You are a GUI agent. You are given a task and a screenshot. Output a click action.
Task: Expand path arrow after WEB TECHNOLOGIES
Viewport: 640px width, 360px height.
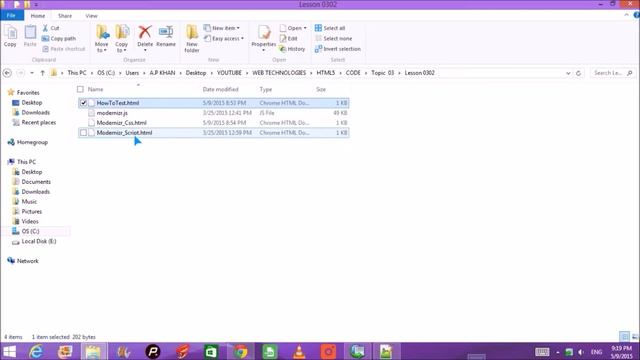[x=311, y=73]
